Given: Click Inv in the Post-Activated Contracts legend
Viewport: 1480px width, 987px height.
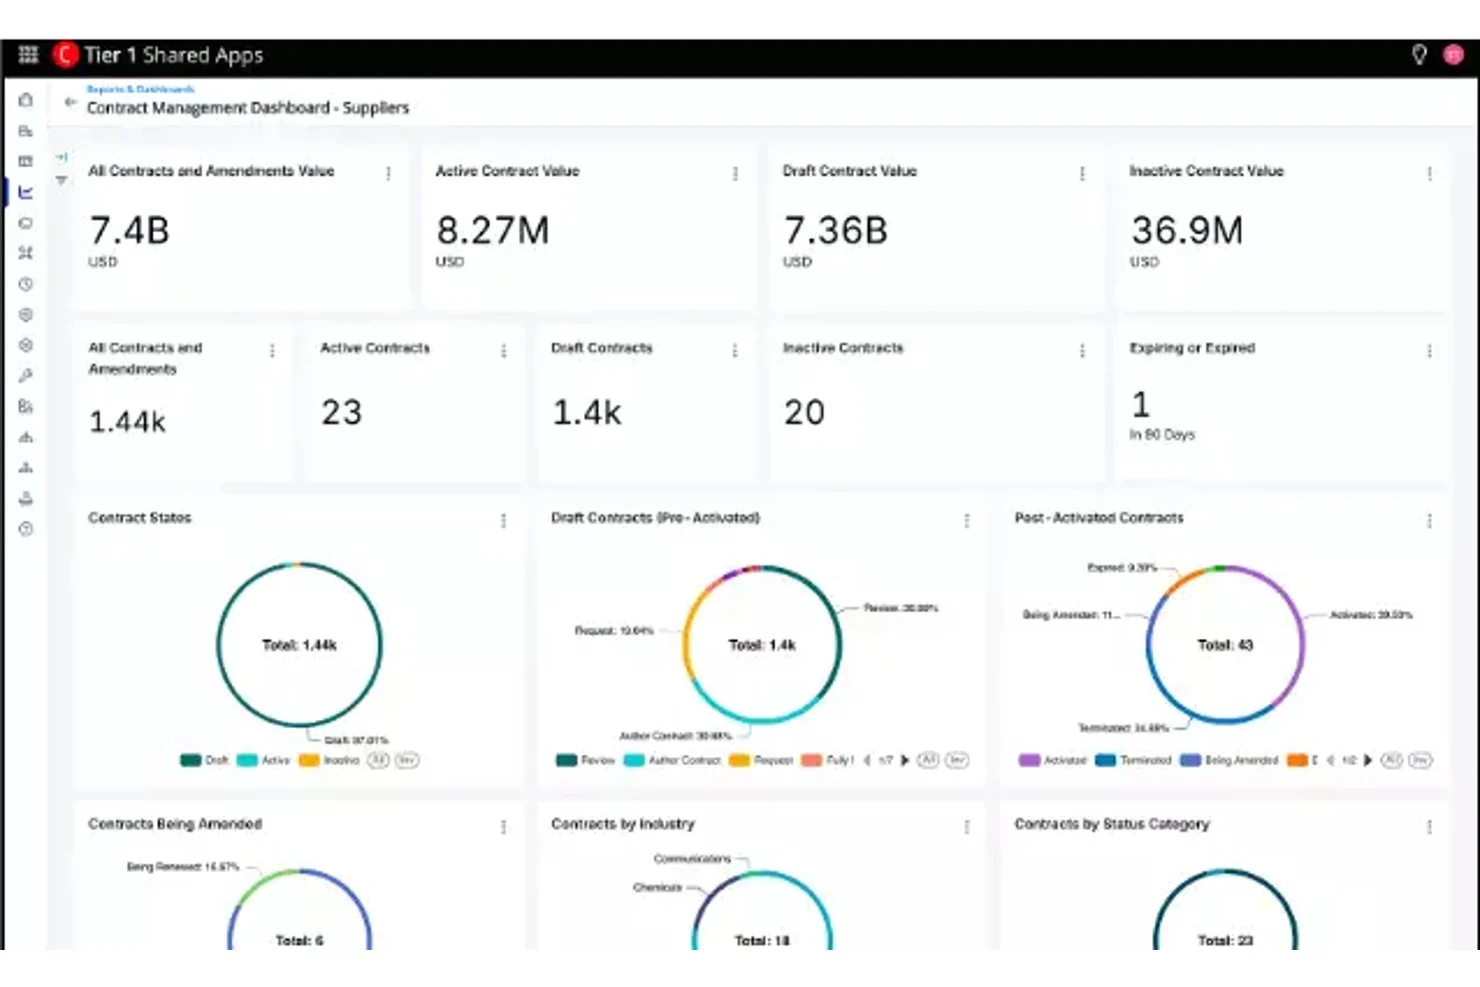Looking at the screenshot, I should tap(1420, 760).
